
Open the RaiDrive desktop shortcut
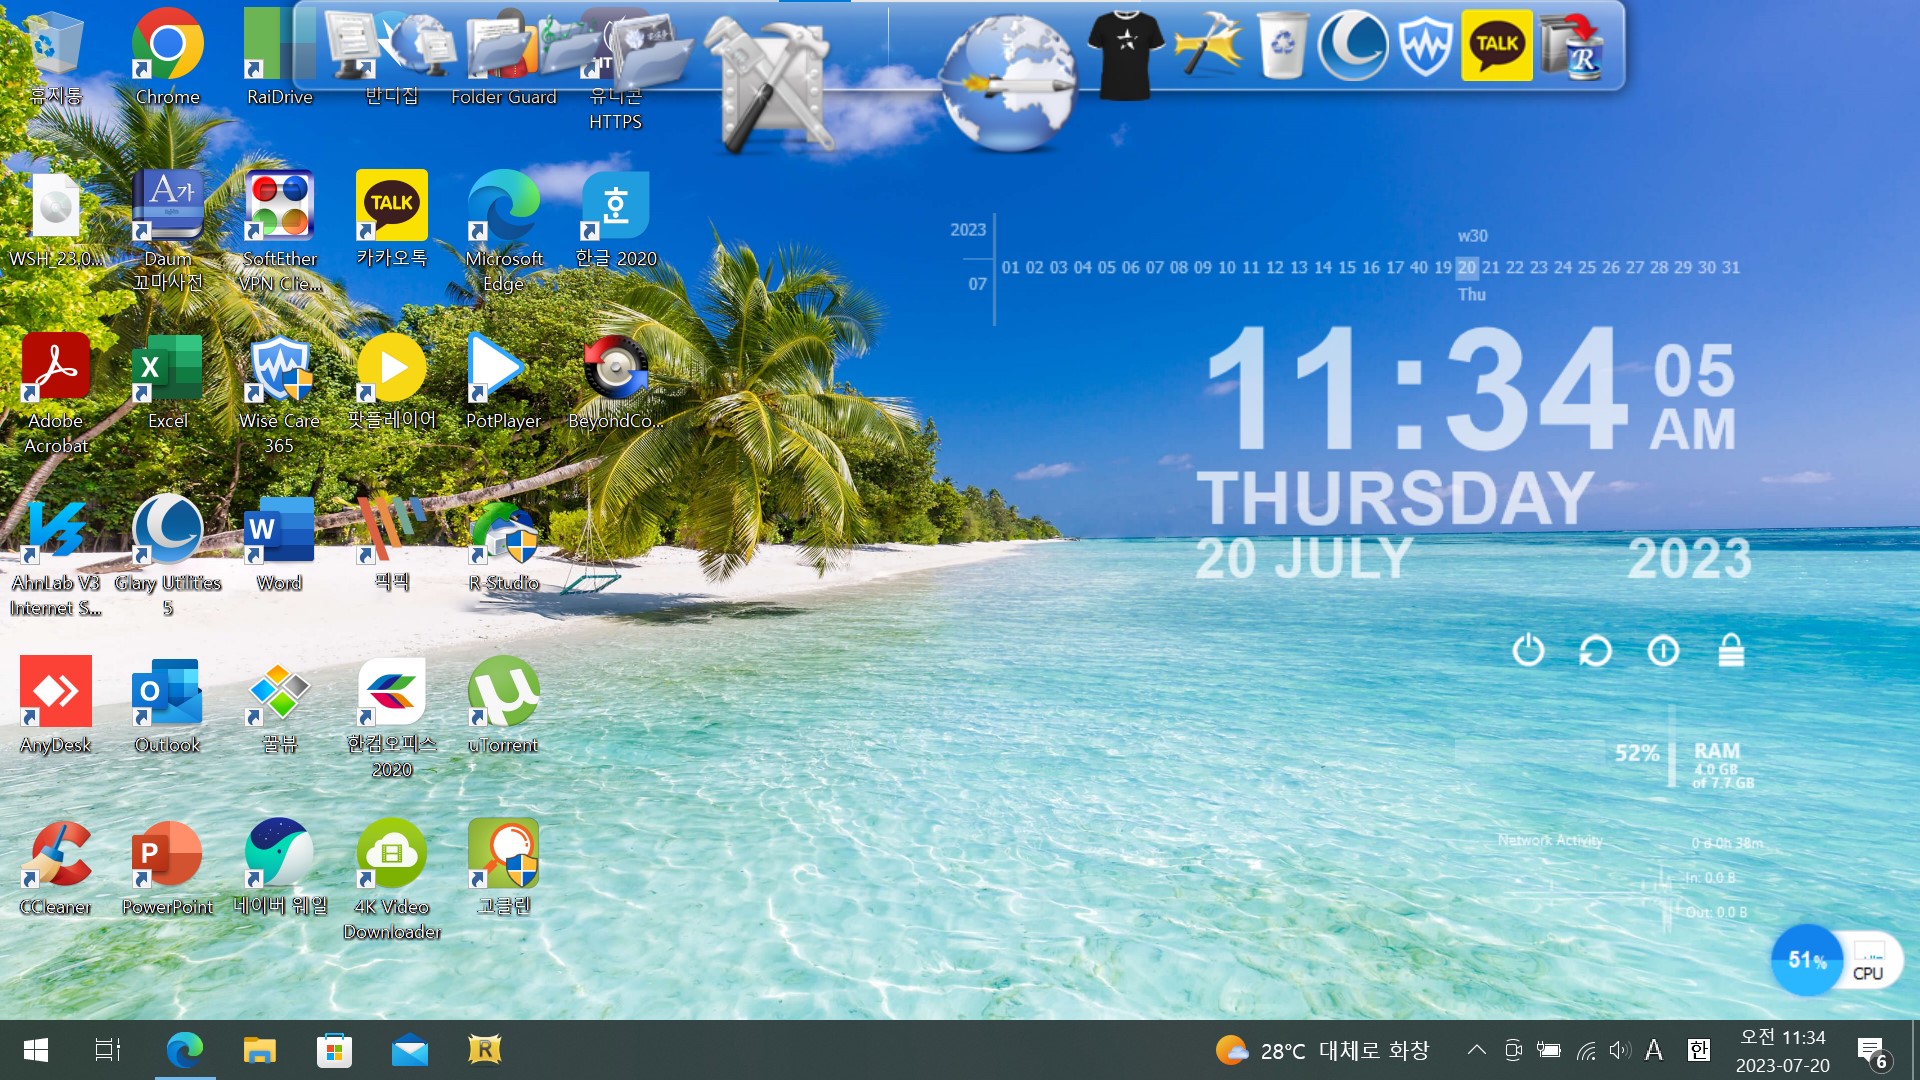(279, 45)
